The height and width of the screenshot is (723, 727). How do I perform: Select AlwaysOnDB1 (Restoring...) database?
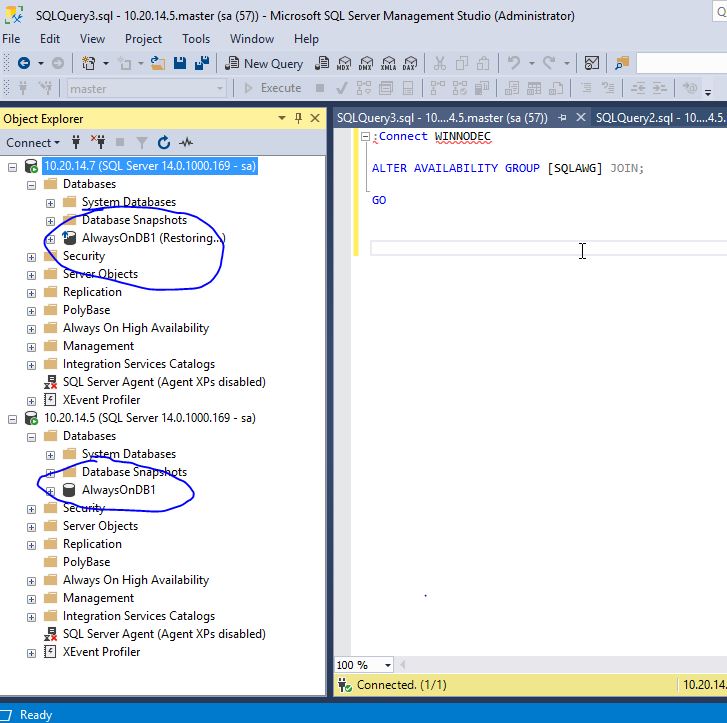(153, 238)
